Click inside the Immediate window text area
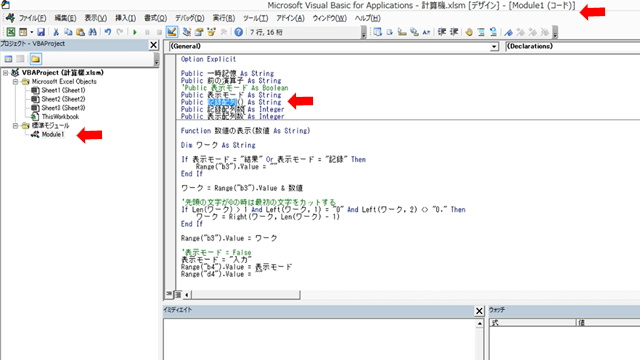The image size is (640, 360). tap(320, 339)
